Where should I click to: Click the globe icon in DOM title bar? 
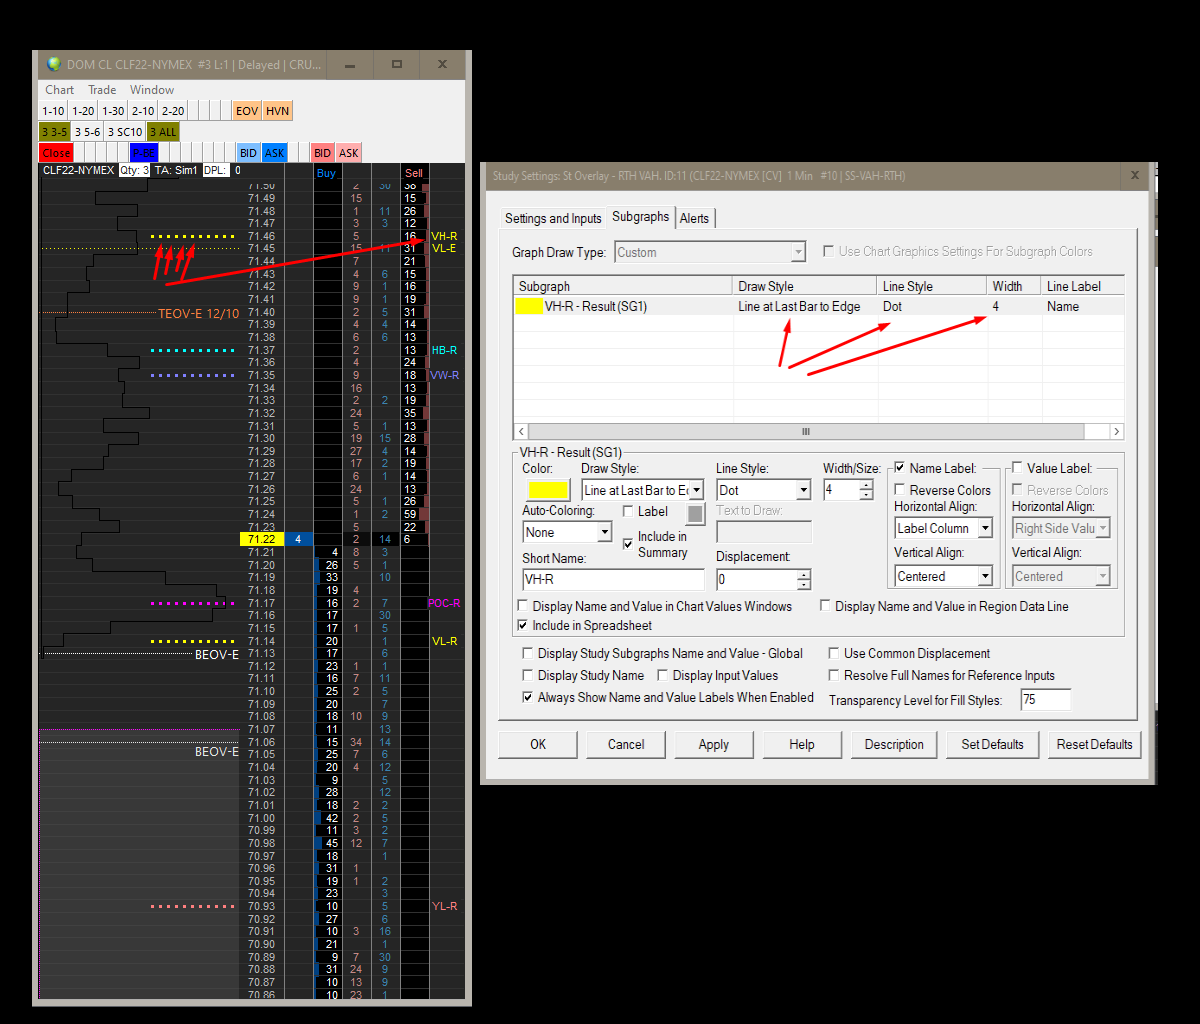54,64
